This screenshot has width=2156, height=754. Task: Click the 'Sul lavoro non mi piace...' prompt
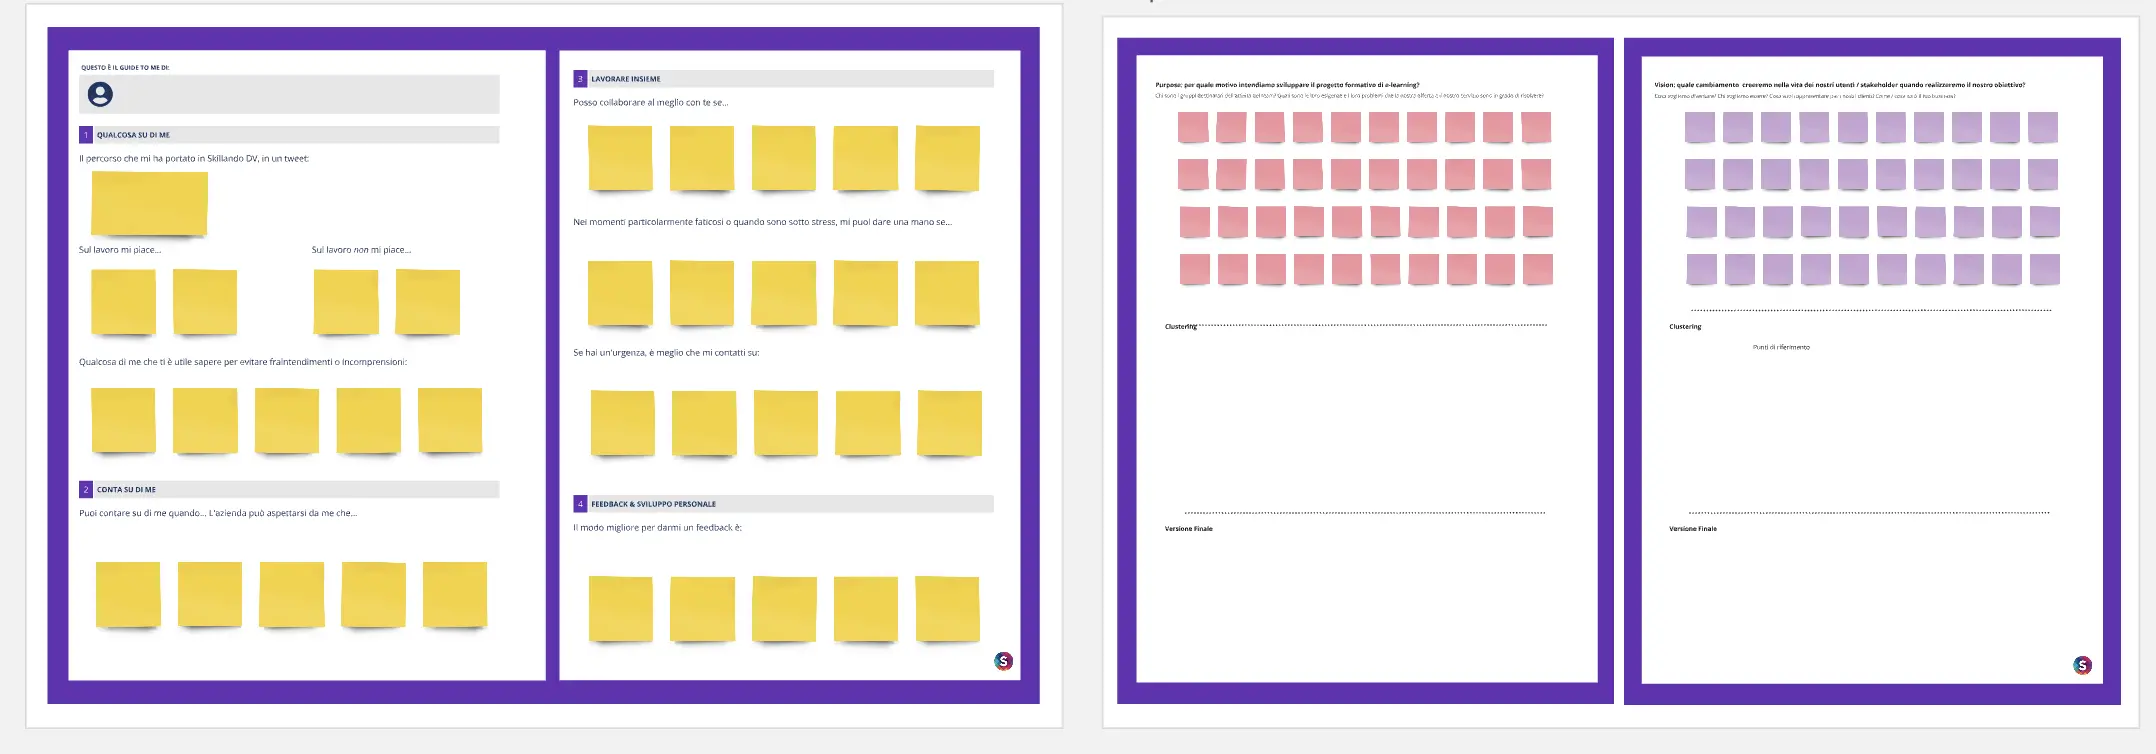point(361,250)
